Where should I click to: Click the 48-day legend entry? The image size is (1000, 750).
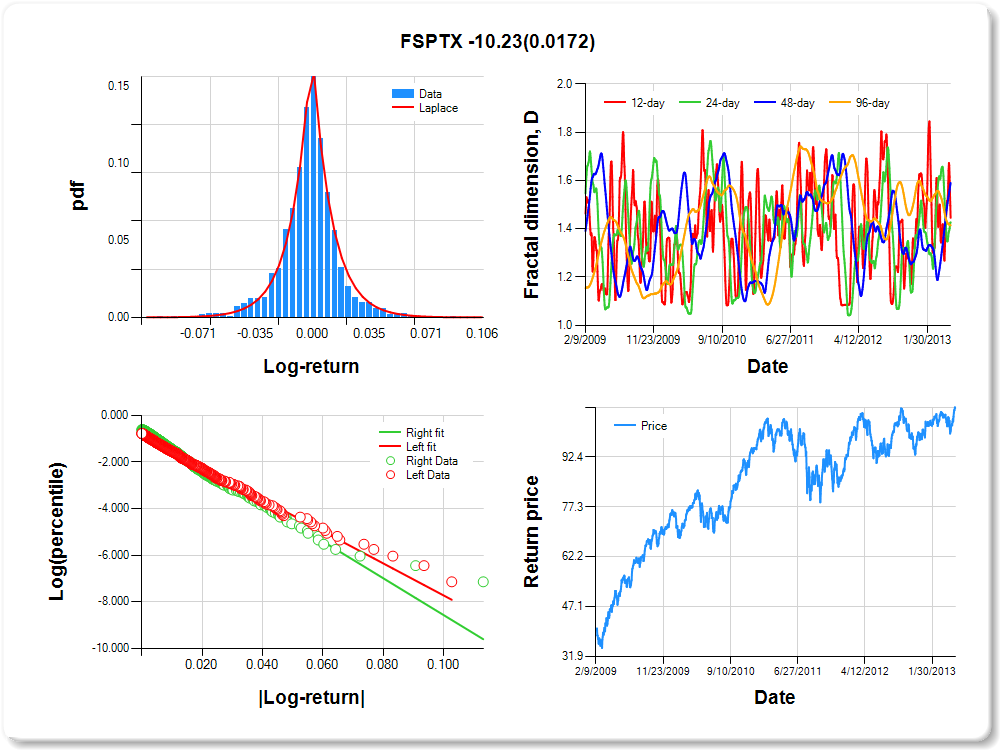[784, 103]
